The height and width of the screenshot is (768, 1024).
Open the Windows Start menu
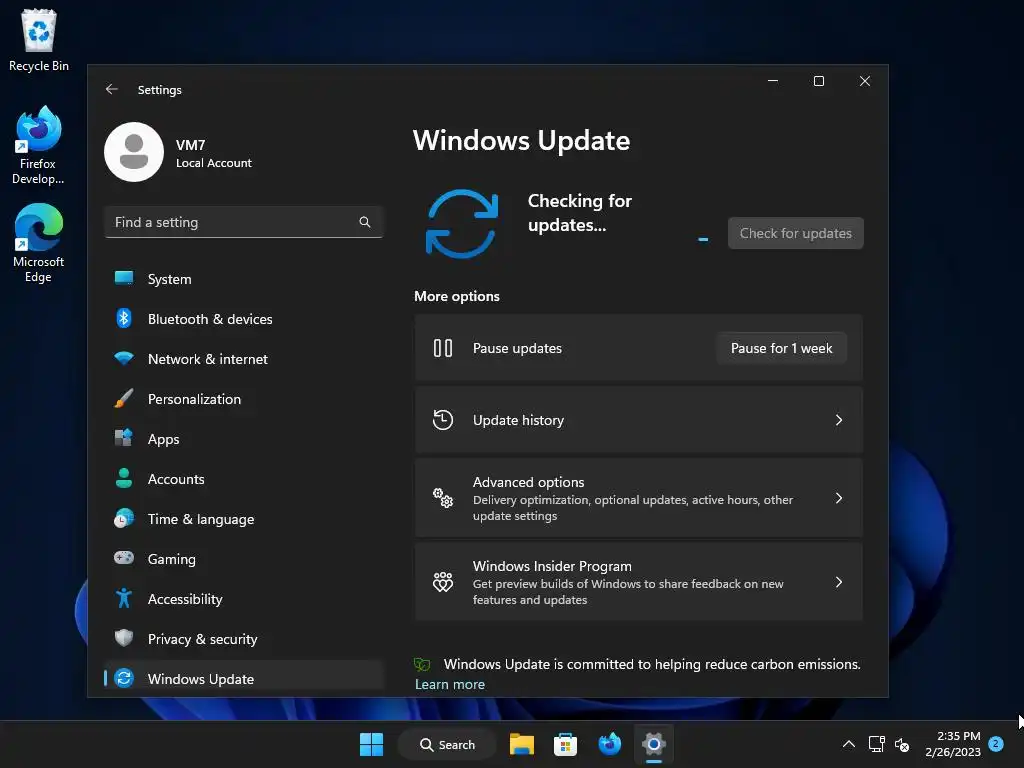pos(372,744)
